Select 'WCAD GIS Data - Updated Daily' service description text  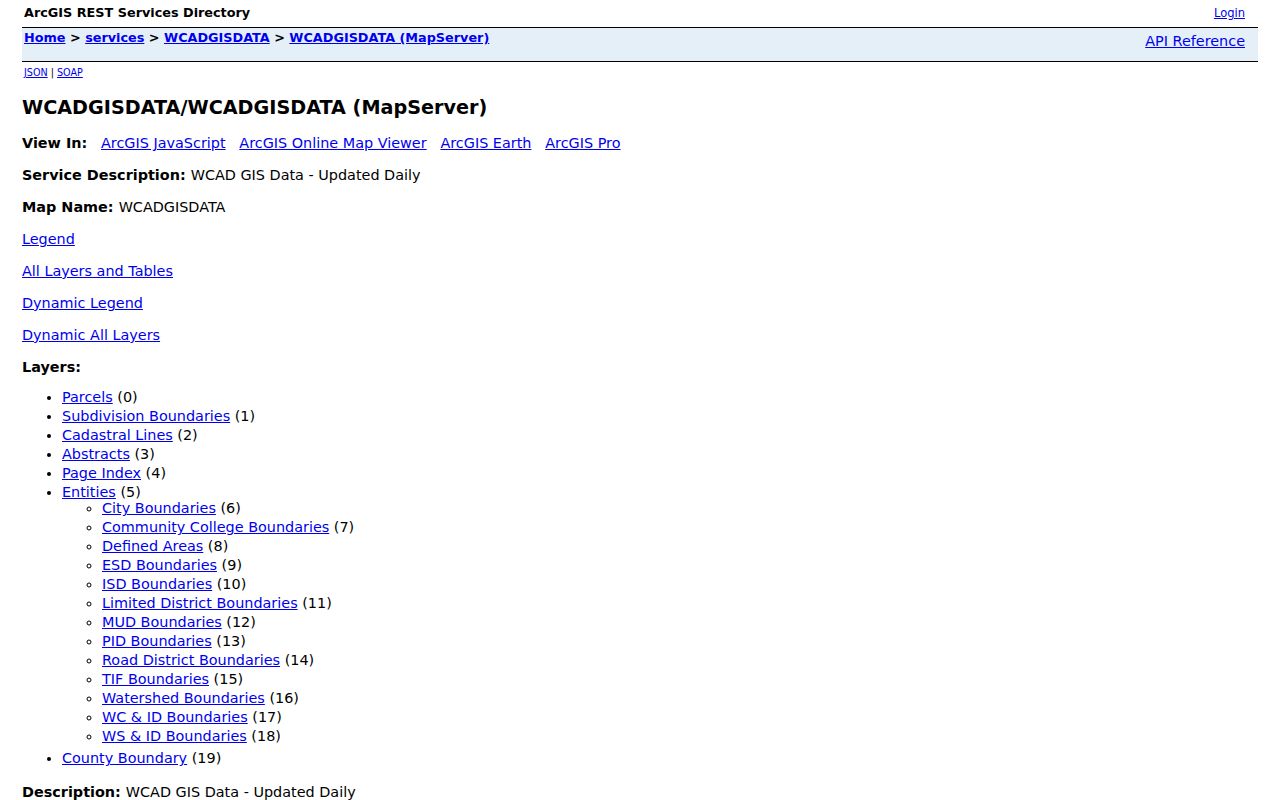(305, 175)
